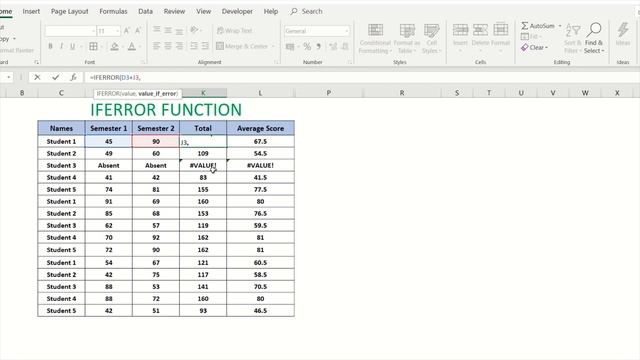Viewport: 640px width, 360px height.
Task: Toggle Wrap Text
Action: pyautogui.click(x=235, y=31)
